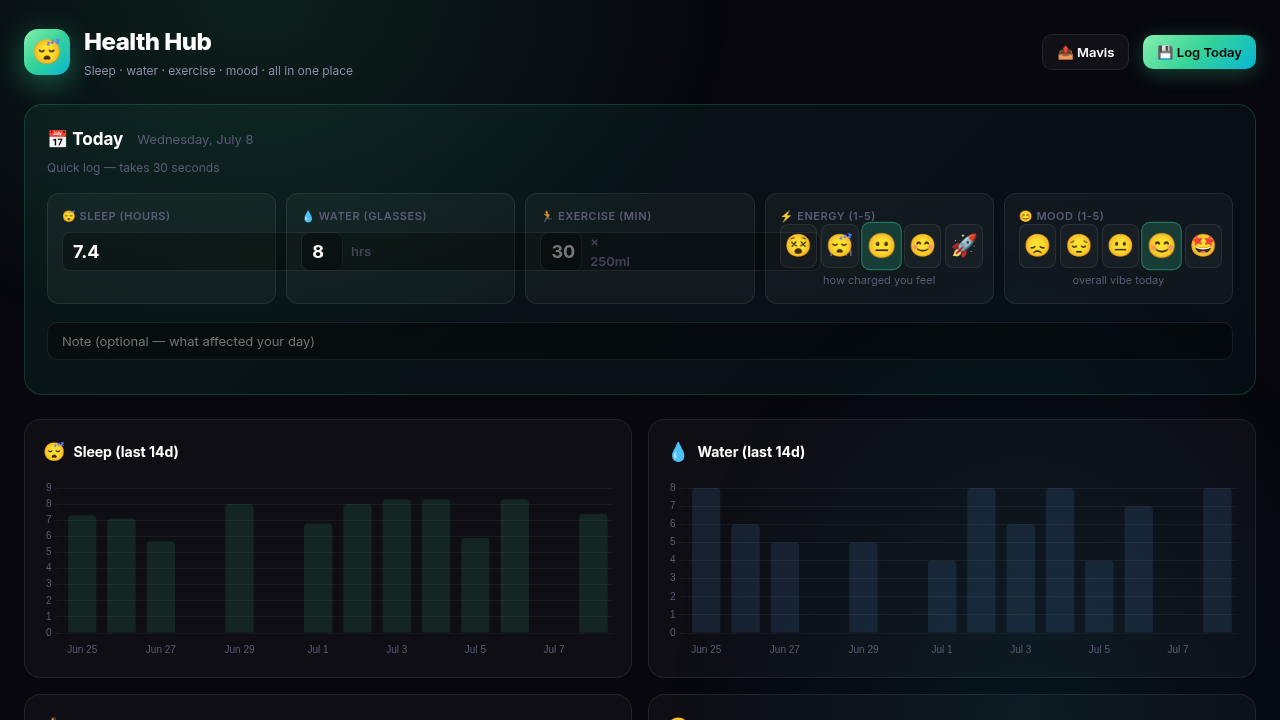Select the sleeping face energy level

point(840,246)
